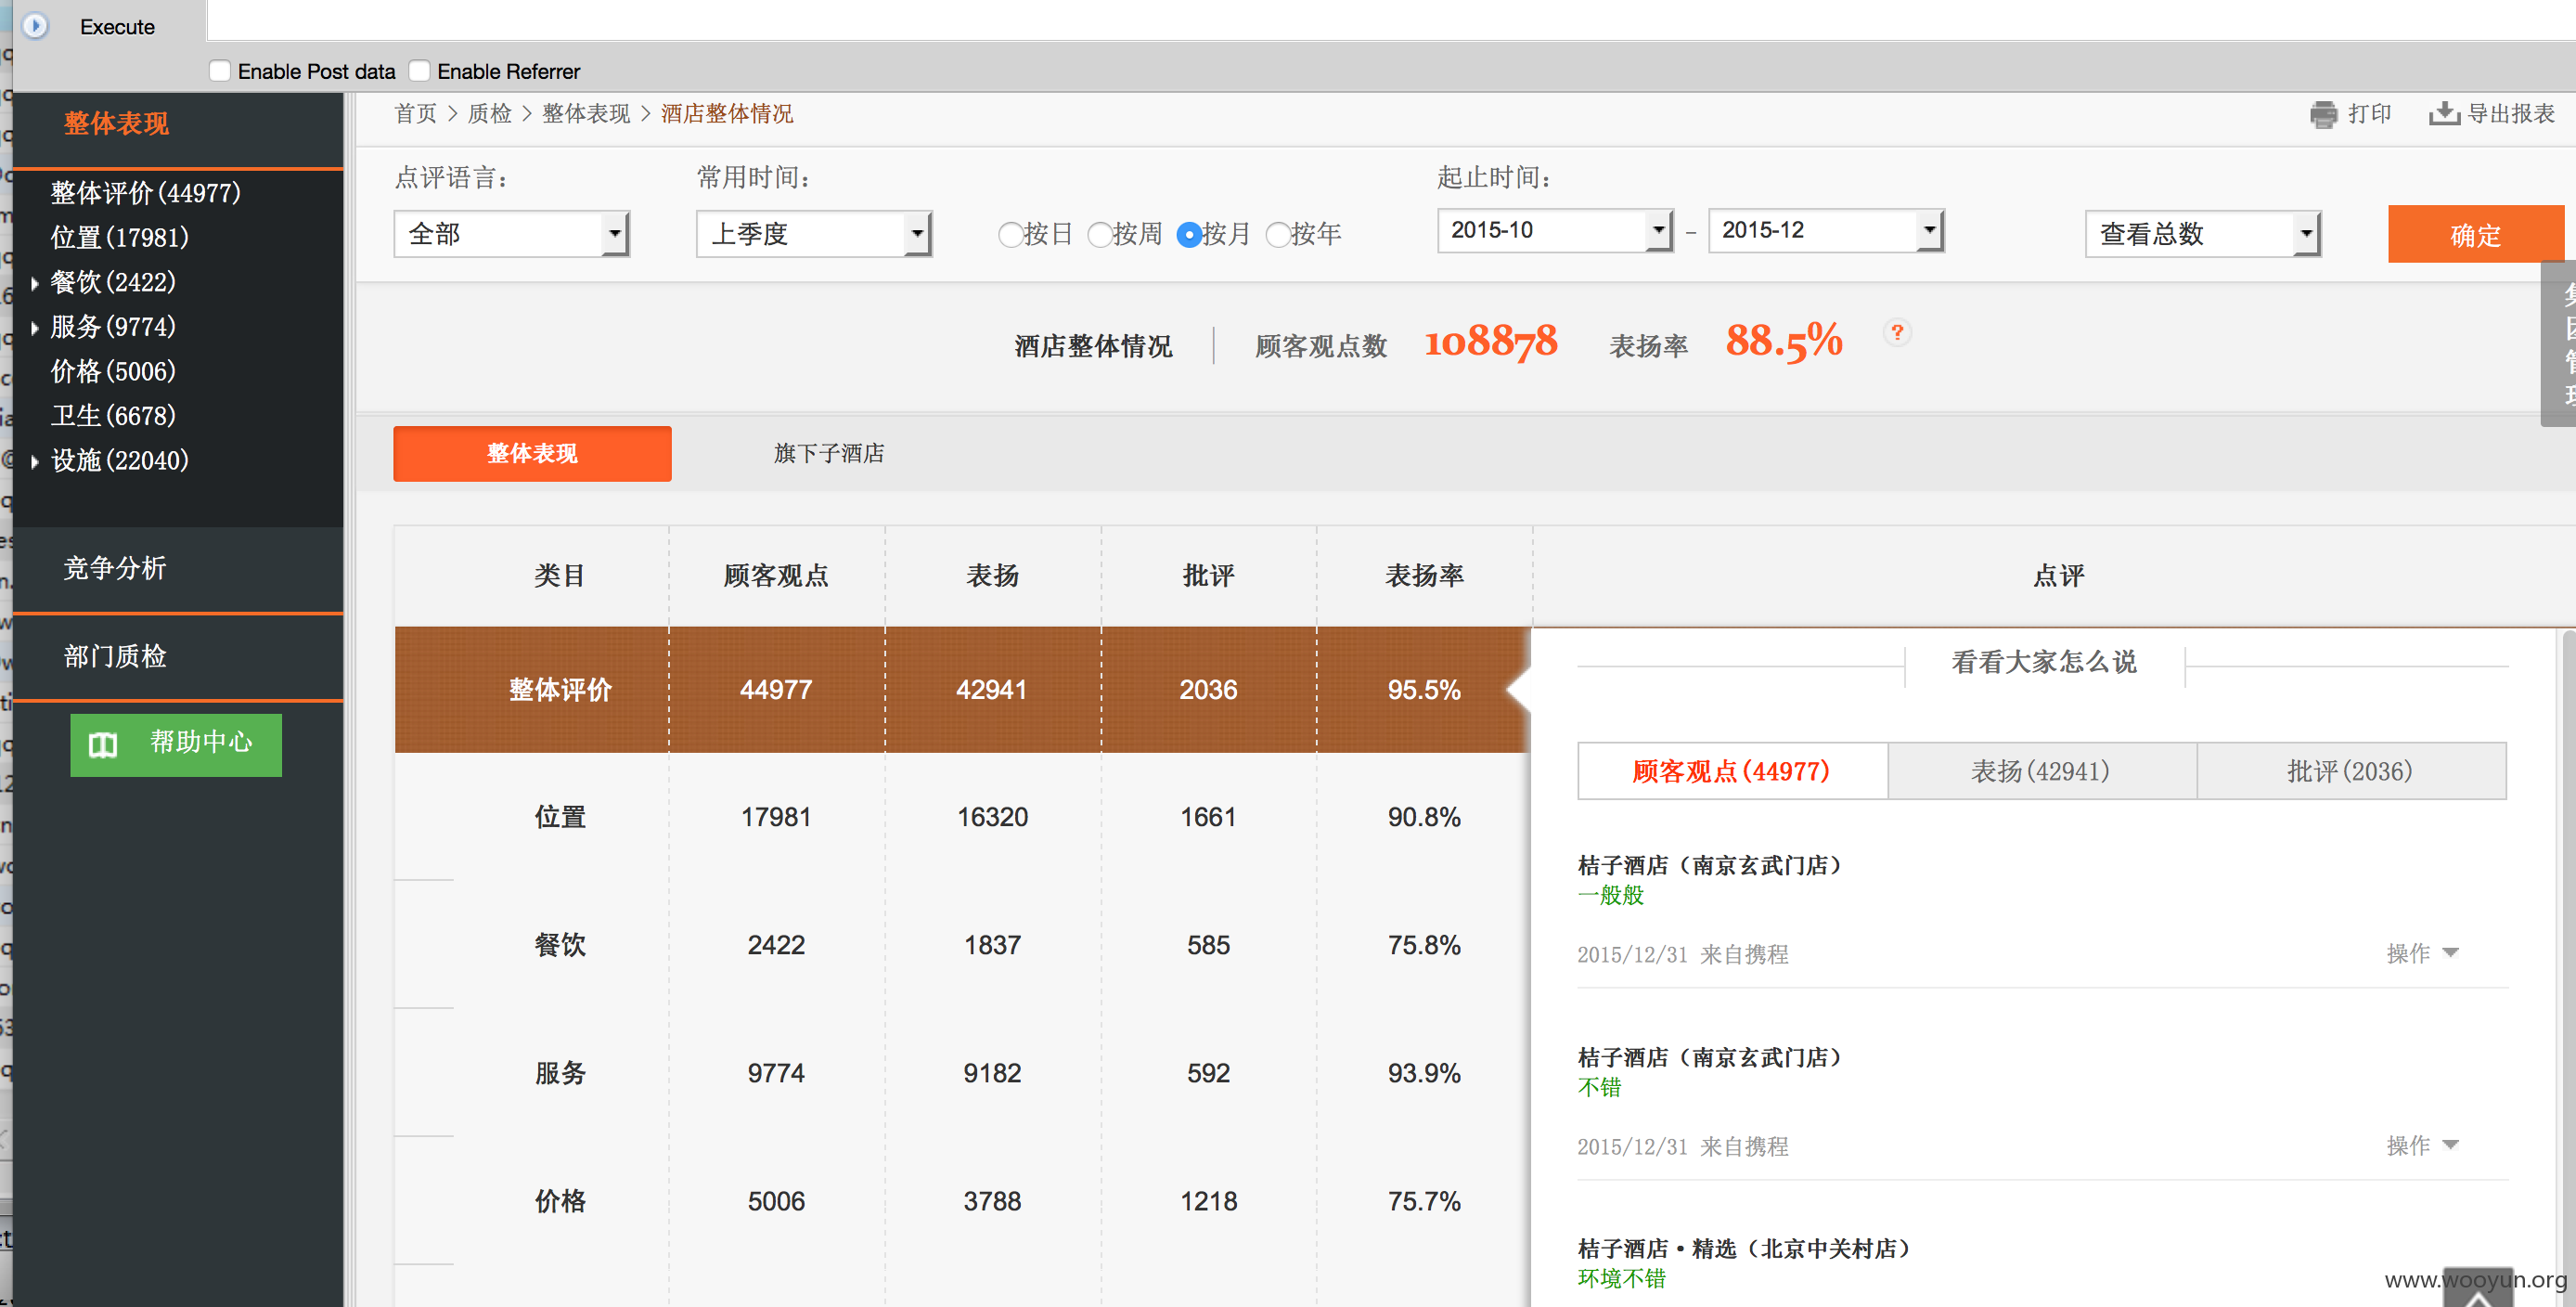Screen dimensions: 2576x1307
Task: Expand the 服务 (9774) sidebar item
Action: pos(35,328)
